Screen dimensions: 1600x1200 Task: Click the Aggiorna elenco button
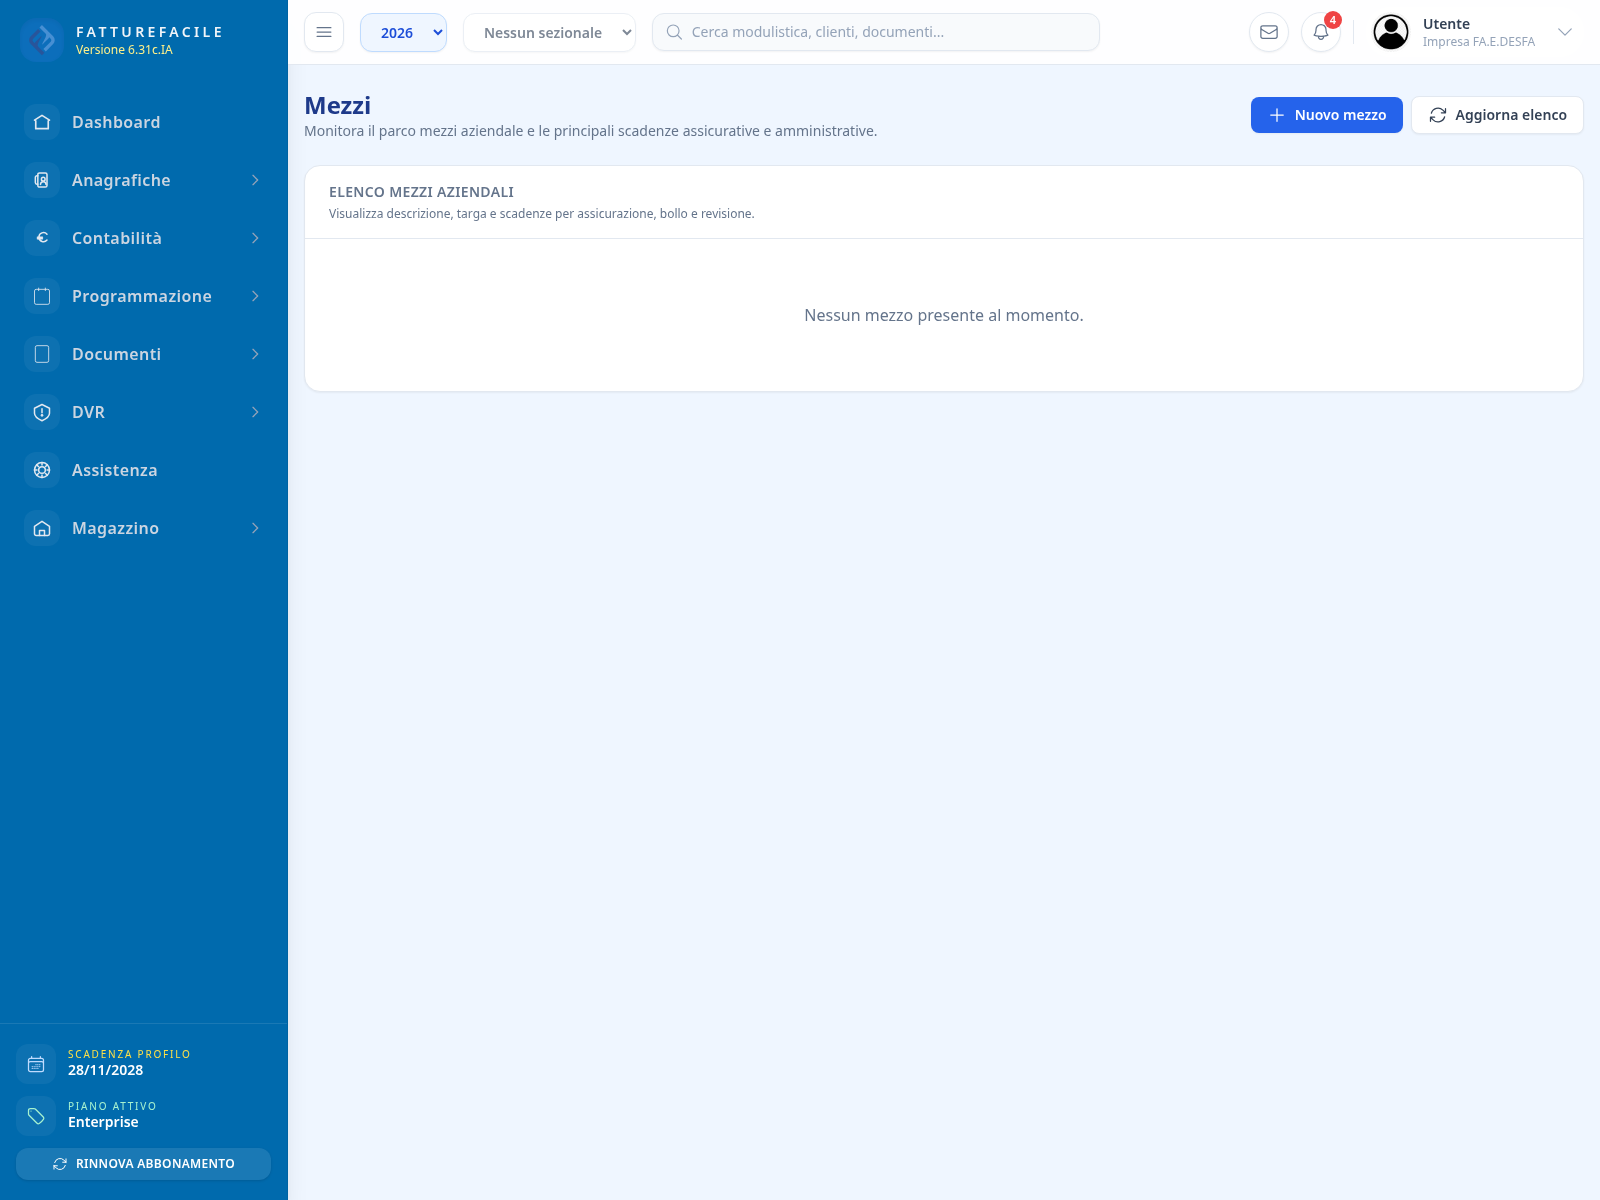click(1497, 115)
